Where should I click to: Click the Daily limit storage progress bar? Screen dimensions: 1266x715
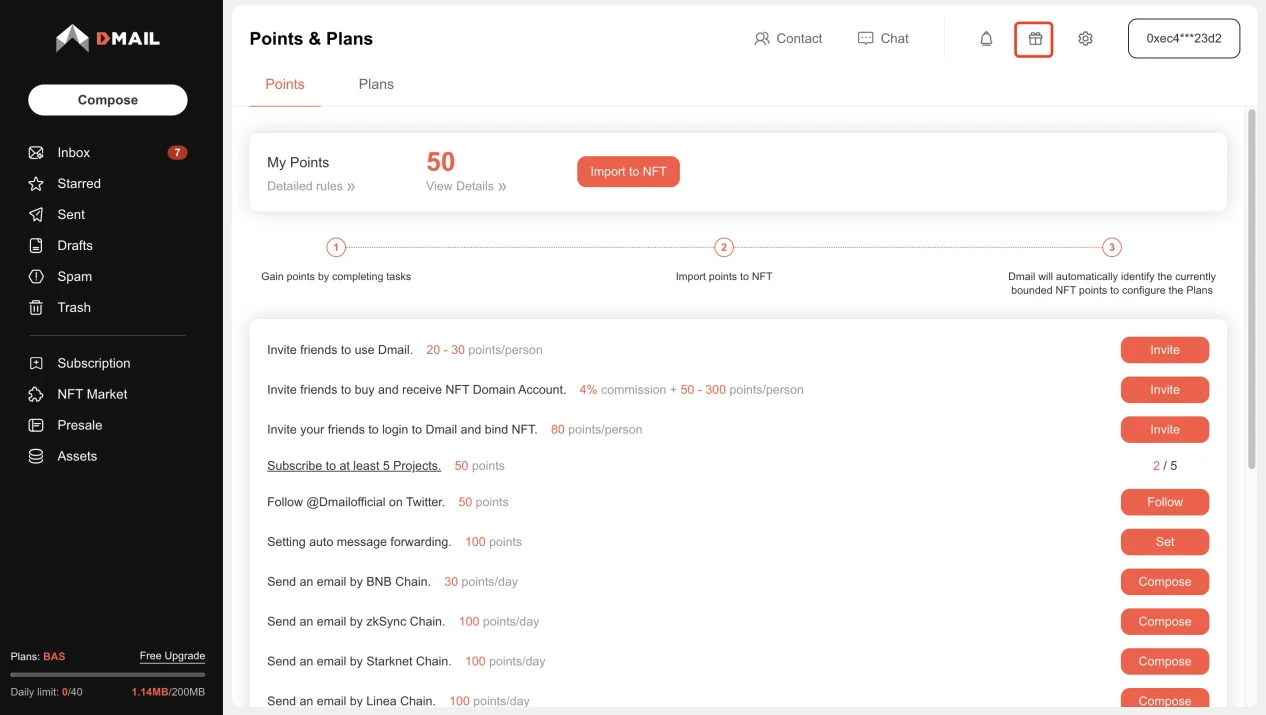107,675
